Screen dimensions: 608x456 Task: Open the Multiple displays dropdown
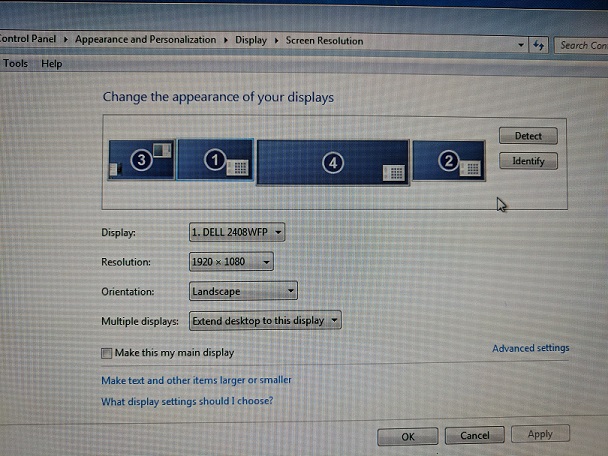(265, 321)
